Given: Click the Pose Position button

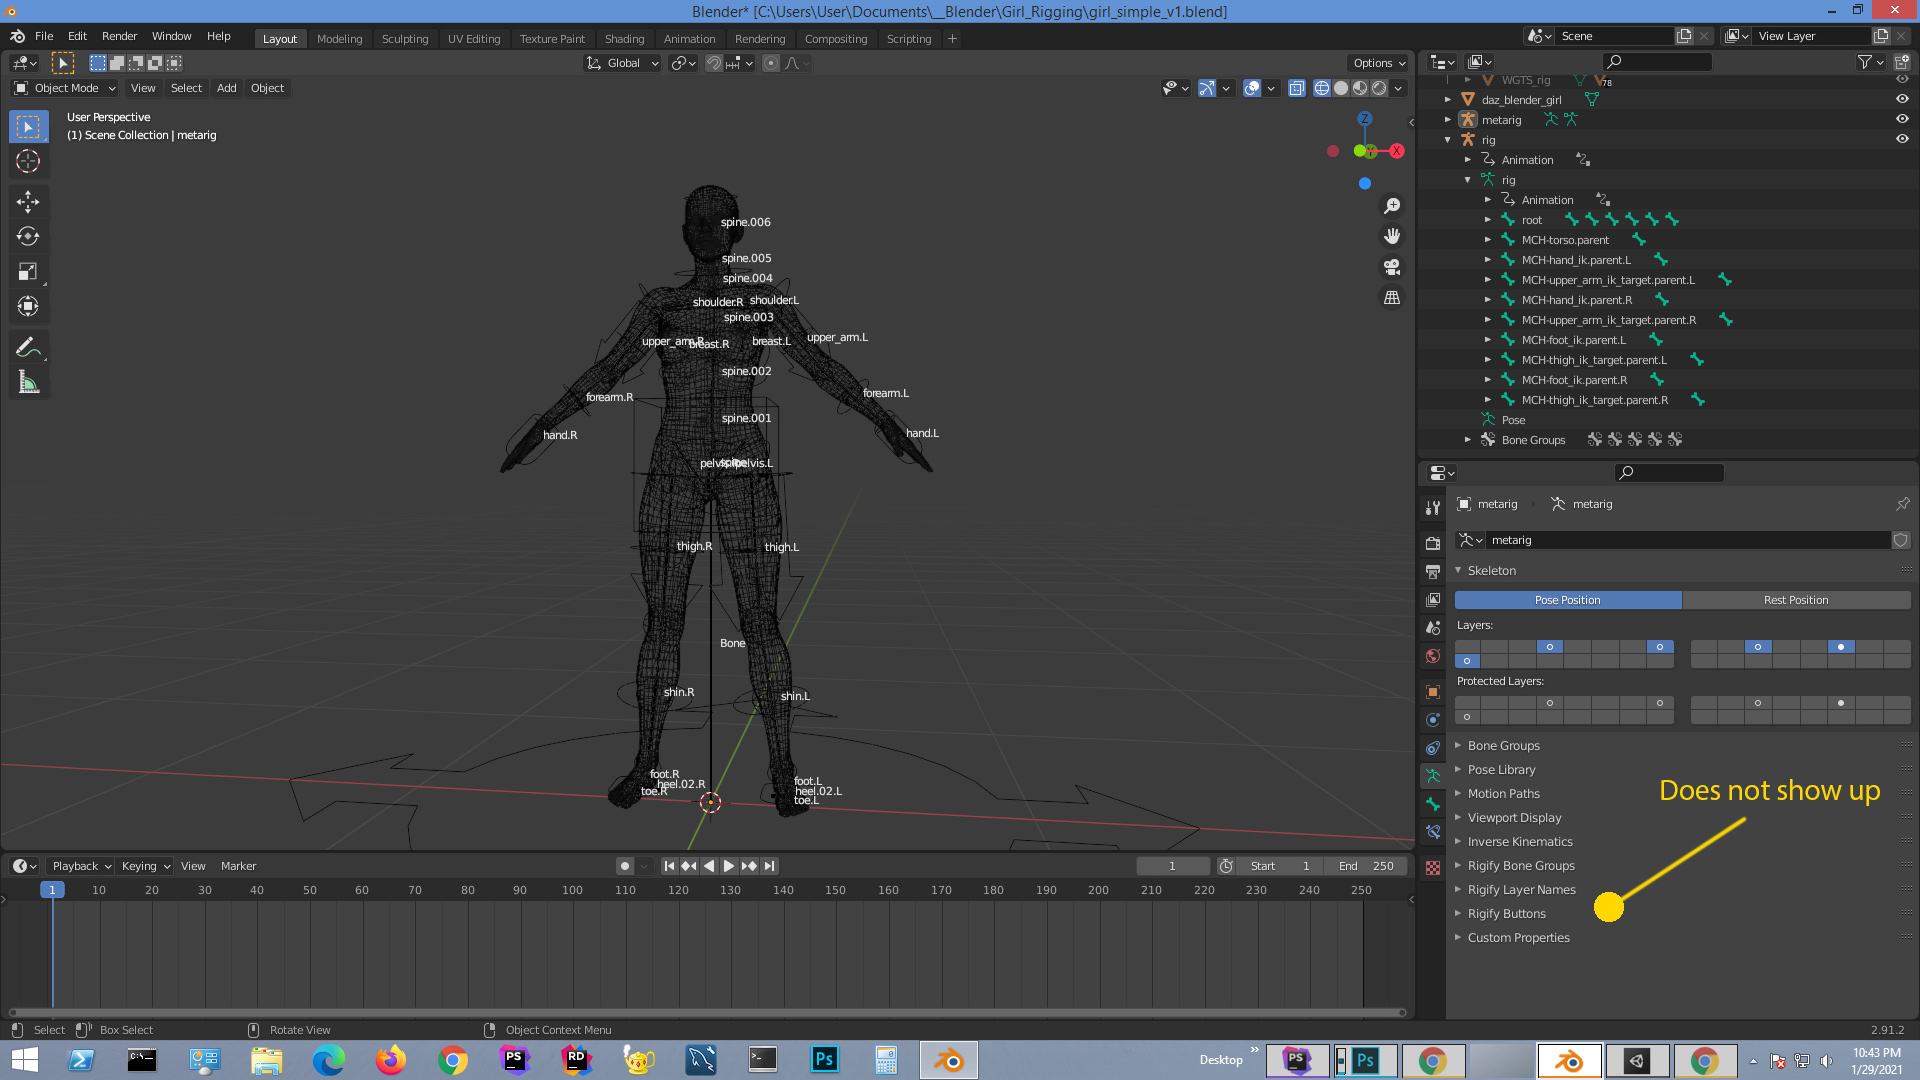Looking at the screenshot, I should click(1568, 600).
